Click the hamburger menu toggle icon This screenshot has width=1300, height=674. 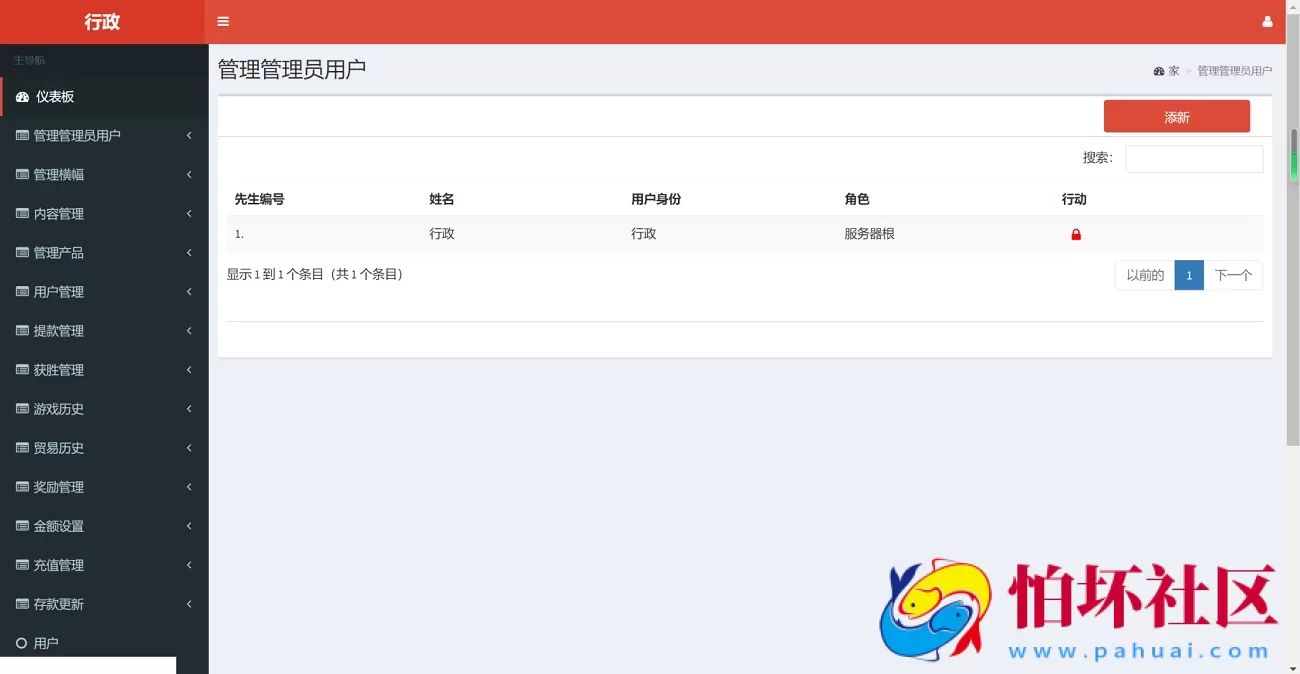(x=223, y=22)
